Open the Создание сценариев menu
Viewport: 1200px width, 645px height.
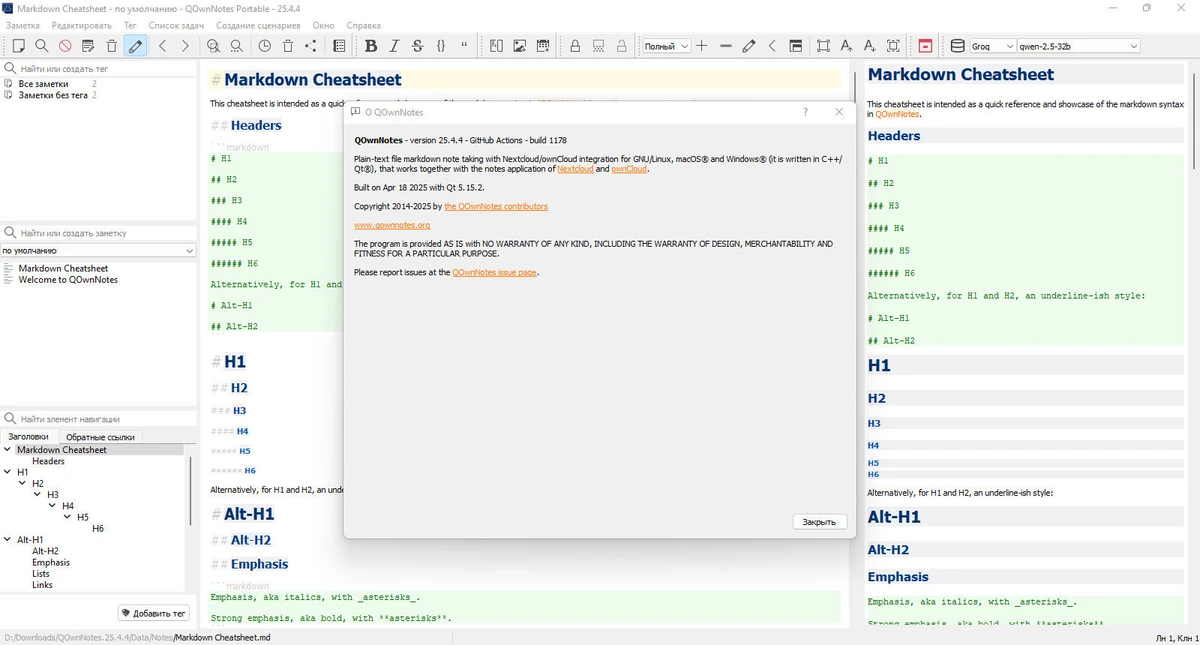[258, 25]
